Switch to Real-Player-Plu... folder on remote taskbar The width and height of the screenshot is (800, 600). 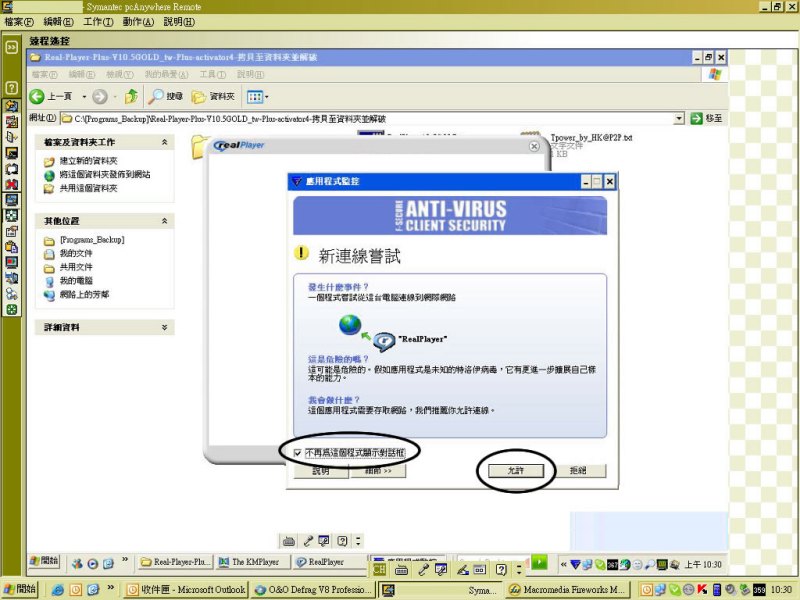[x=175, y=562]
